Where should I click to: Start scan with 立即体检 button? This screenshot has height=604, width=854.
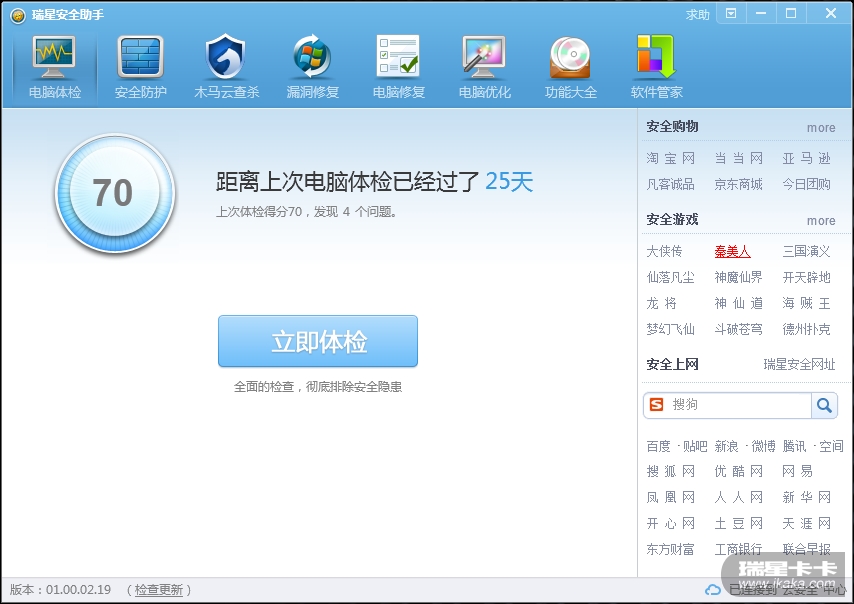(318, 341)
